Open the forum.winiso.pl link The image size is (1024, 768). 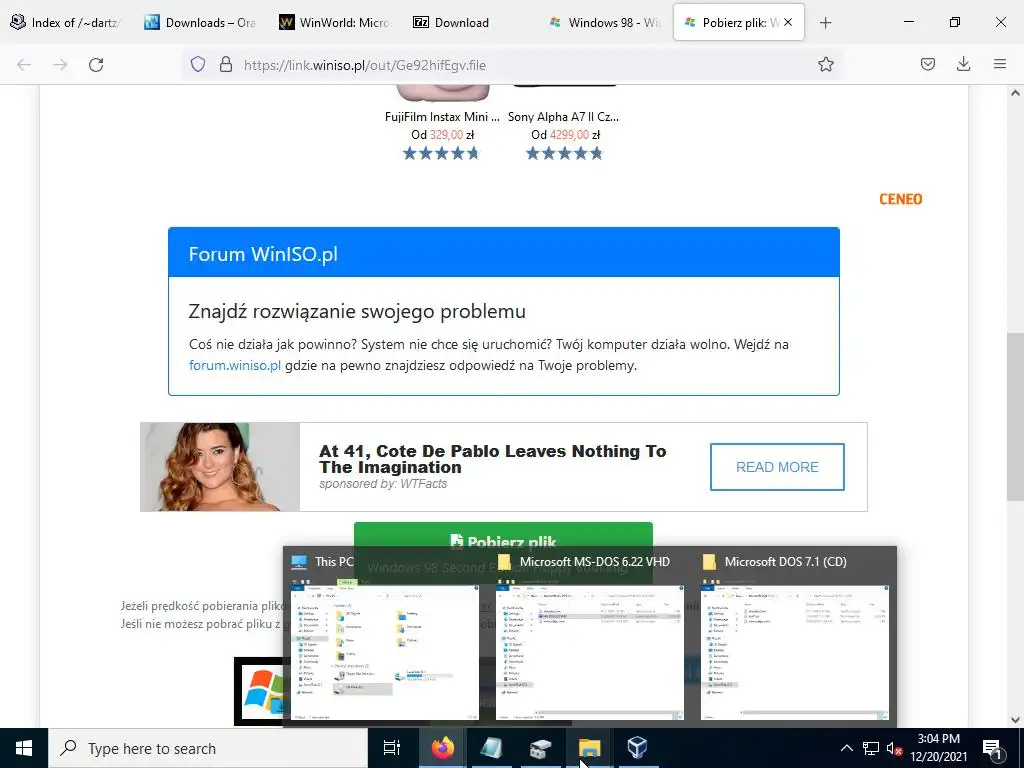coord(234,365)
